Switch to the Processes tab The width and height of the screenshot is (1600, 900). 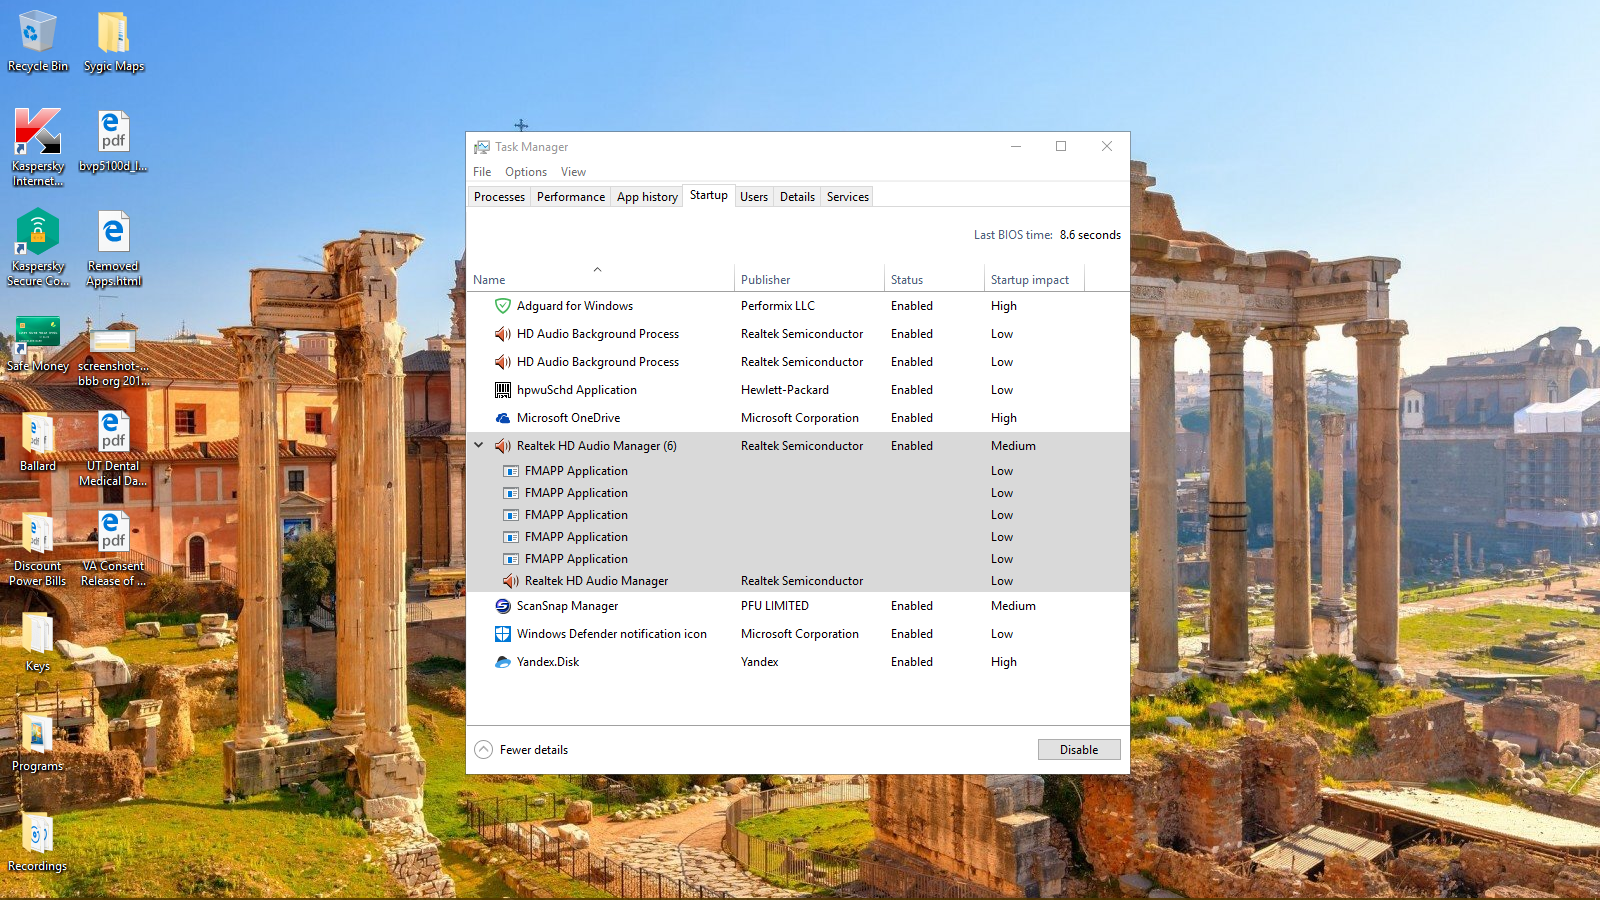[499, 197]
